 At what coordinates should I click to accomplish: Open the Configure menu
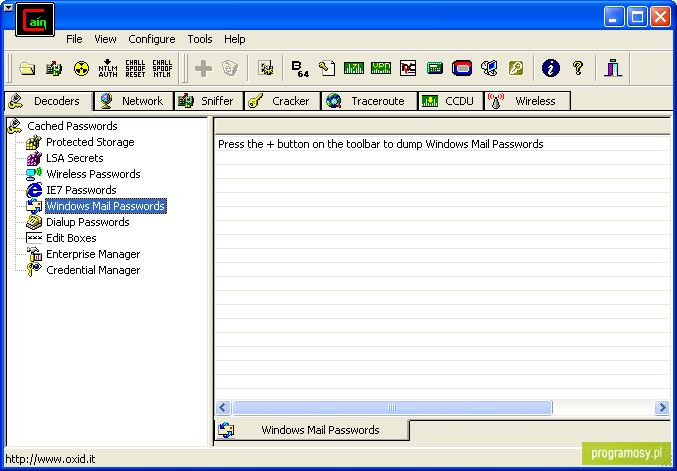[x=152, y=39]
